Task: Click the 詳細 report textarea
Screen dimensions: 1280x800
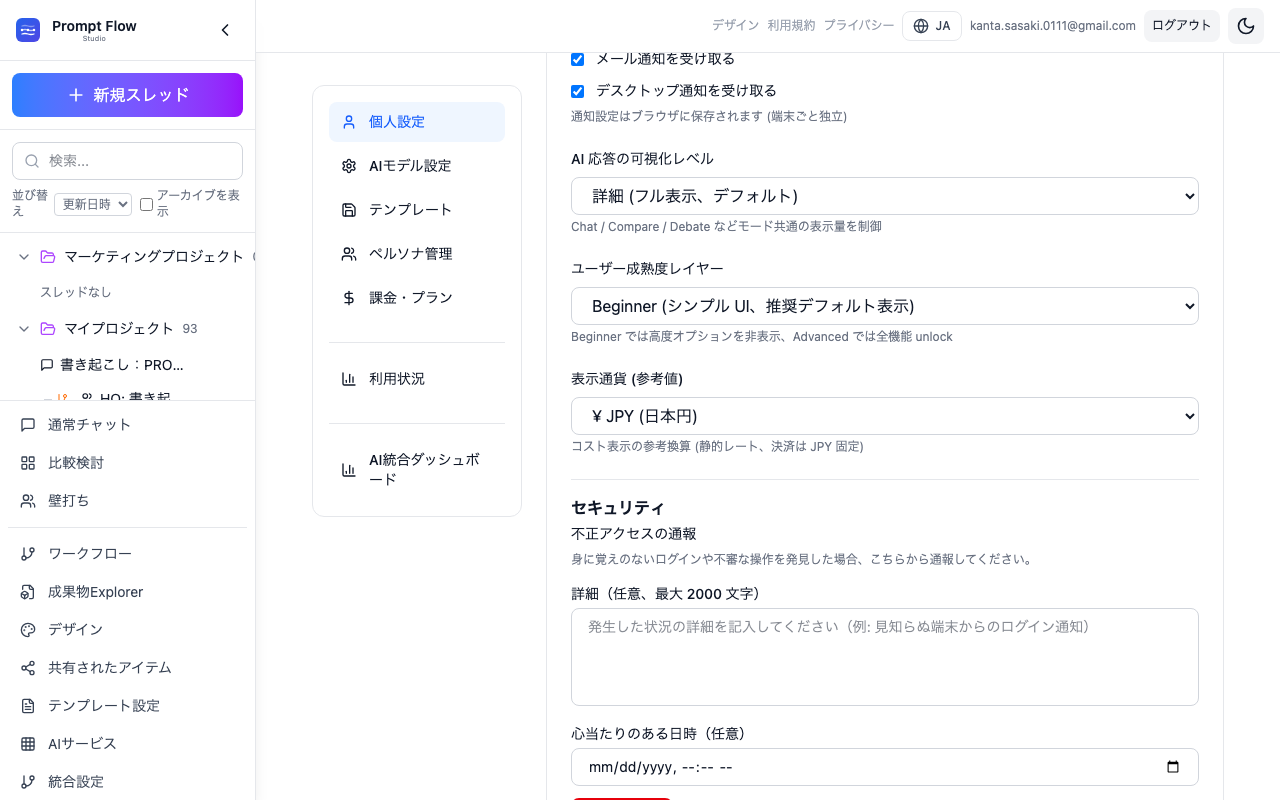Action: [885, 657]
